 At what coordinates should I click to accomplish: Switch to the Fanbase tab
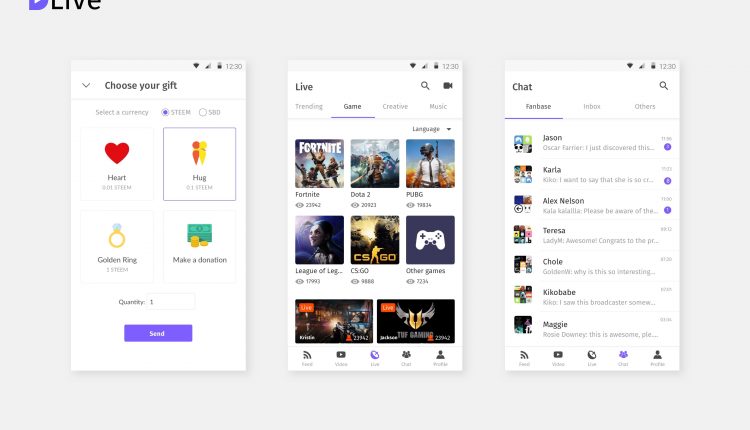coord(538,107)
